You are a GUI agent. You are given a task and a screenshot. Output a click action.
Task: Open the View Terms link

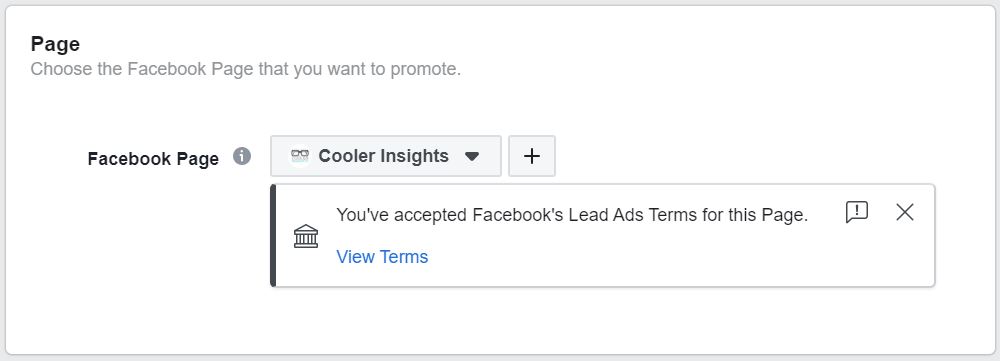pos(382,256)
